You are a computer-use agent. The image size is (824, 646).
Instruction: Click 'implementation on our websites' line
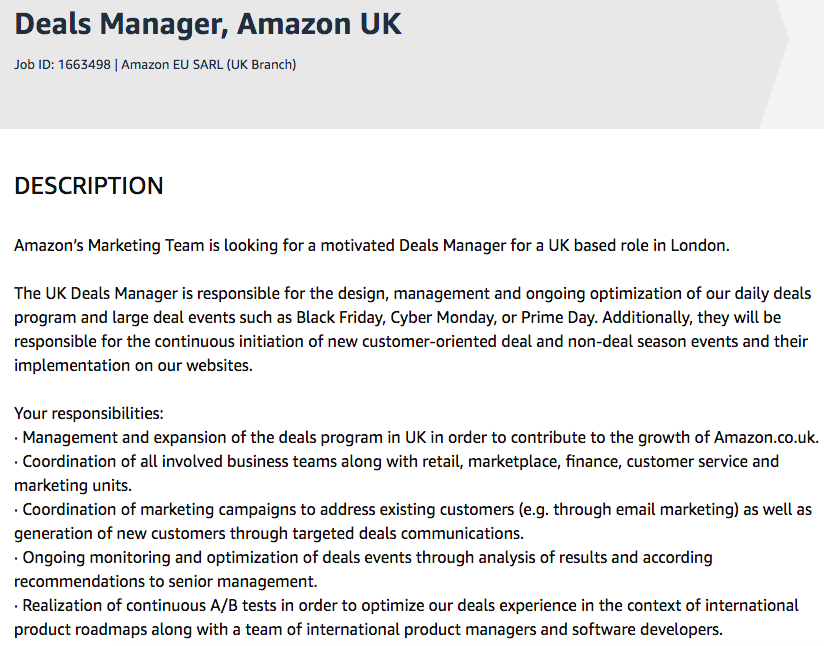(133, 365)
